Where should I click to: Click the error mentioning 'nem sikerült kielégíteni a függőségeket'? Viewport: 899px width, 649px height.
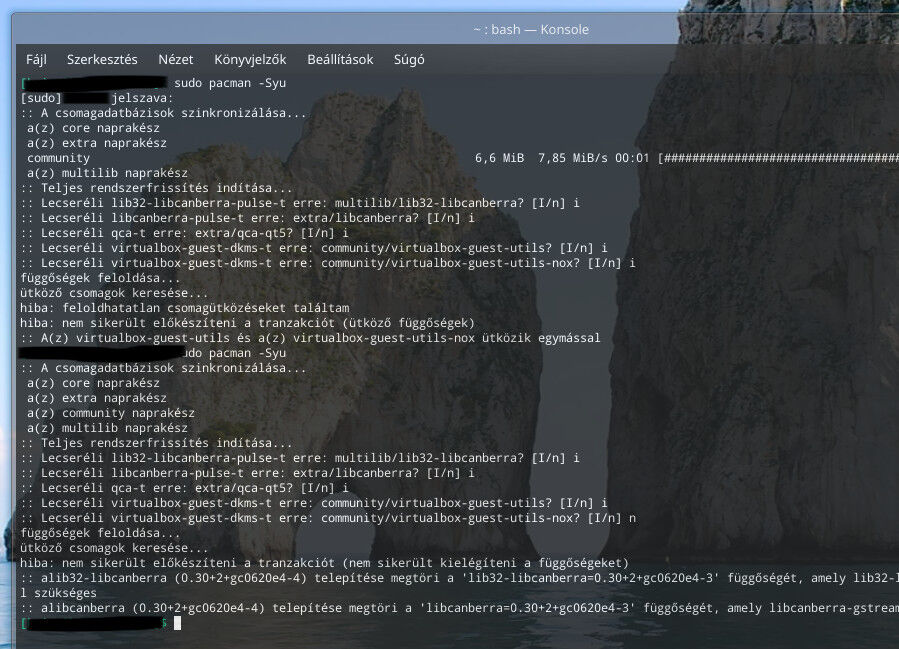[x=325, y=562]
